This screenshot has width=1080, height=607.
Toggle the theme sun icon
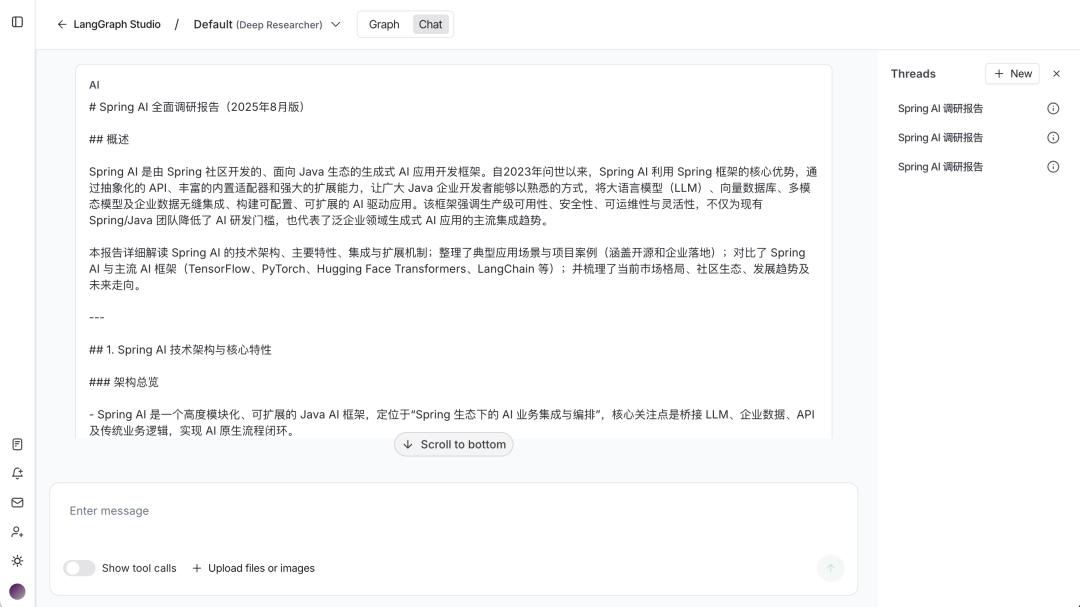pyautogui.click(x=17, y=561)
